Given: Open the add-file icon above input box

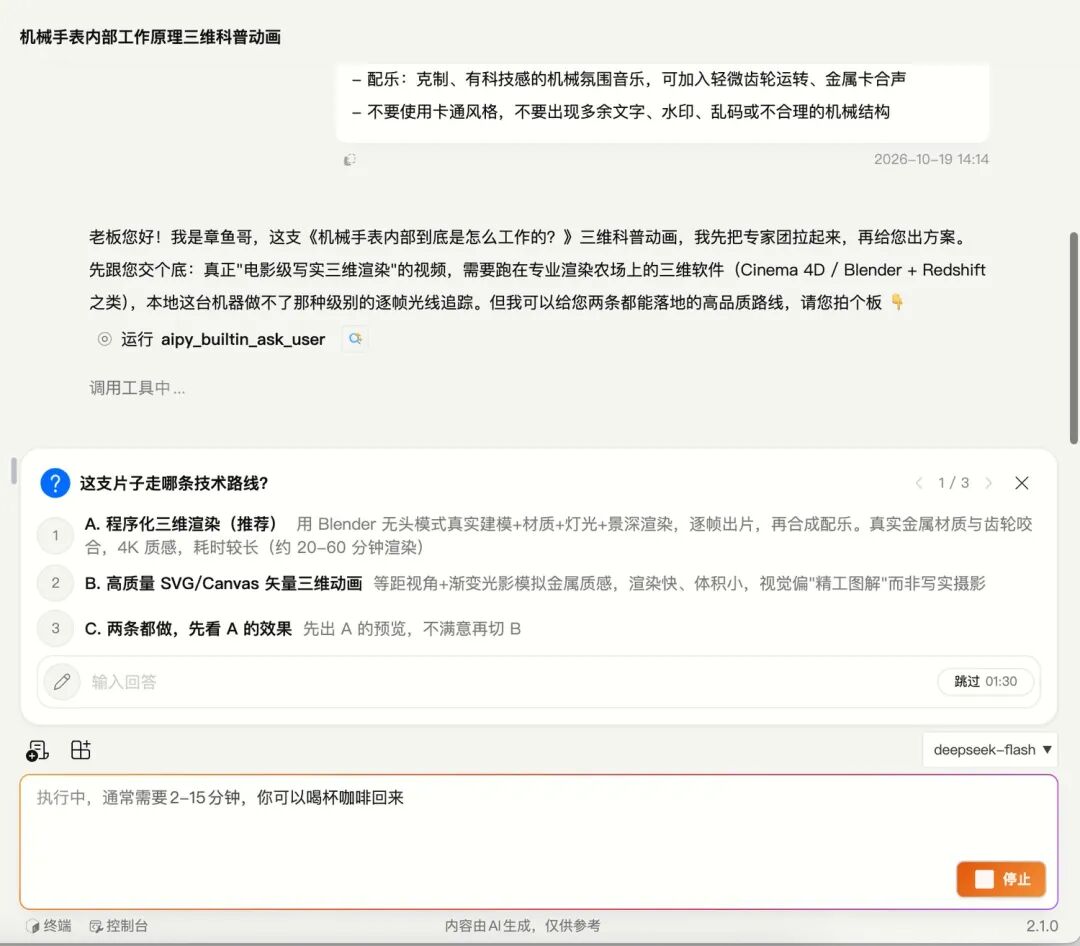Looking at the screenshot, I should point(37,750).
